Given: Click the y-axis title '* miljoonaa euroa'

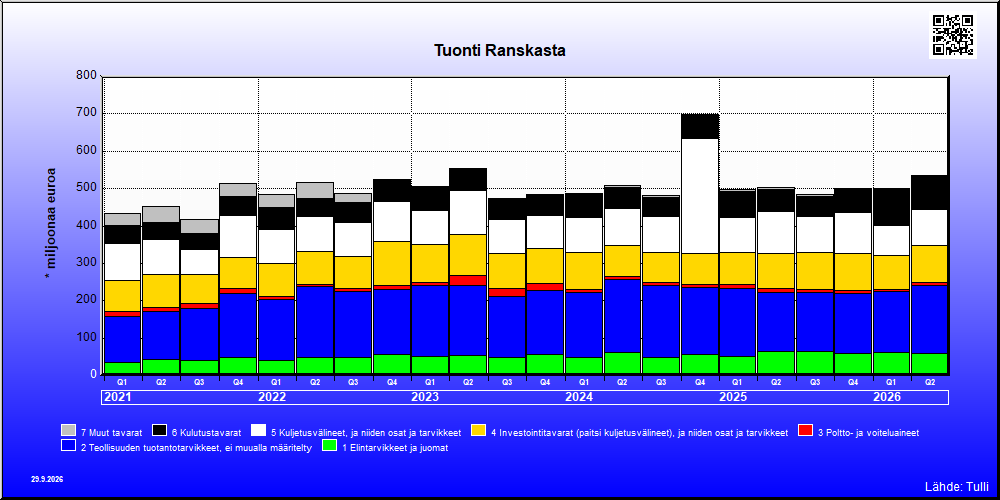Looking at the screenshot, I should (x=50, y=223).
